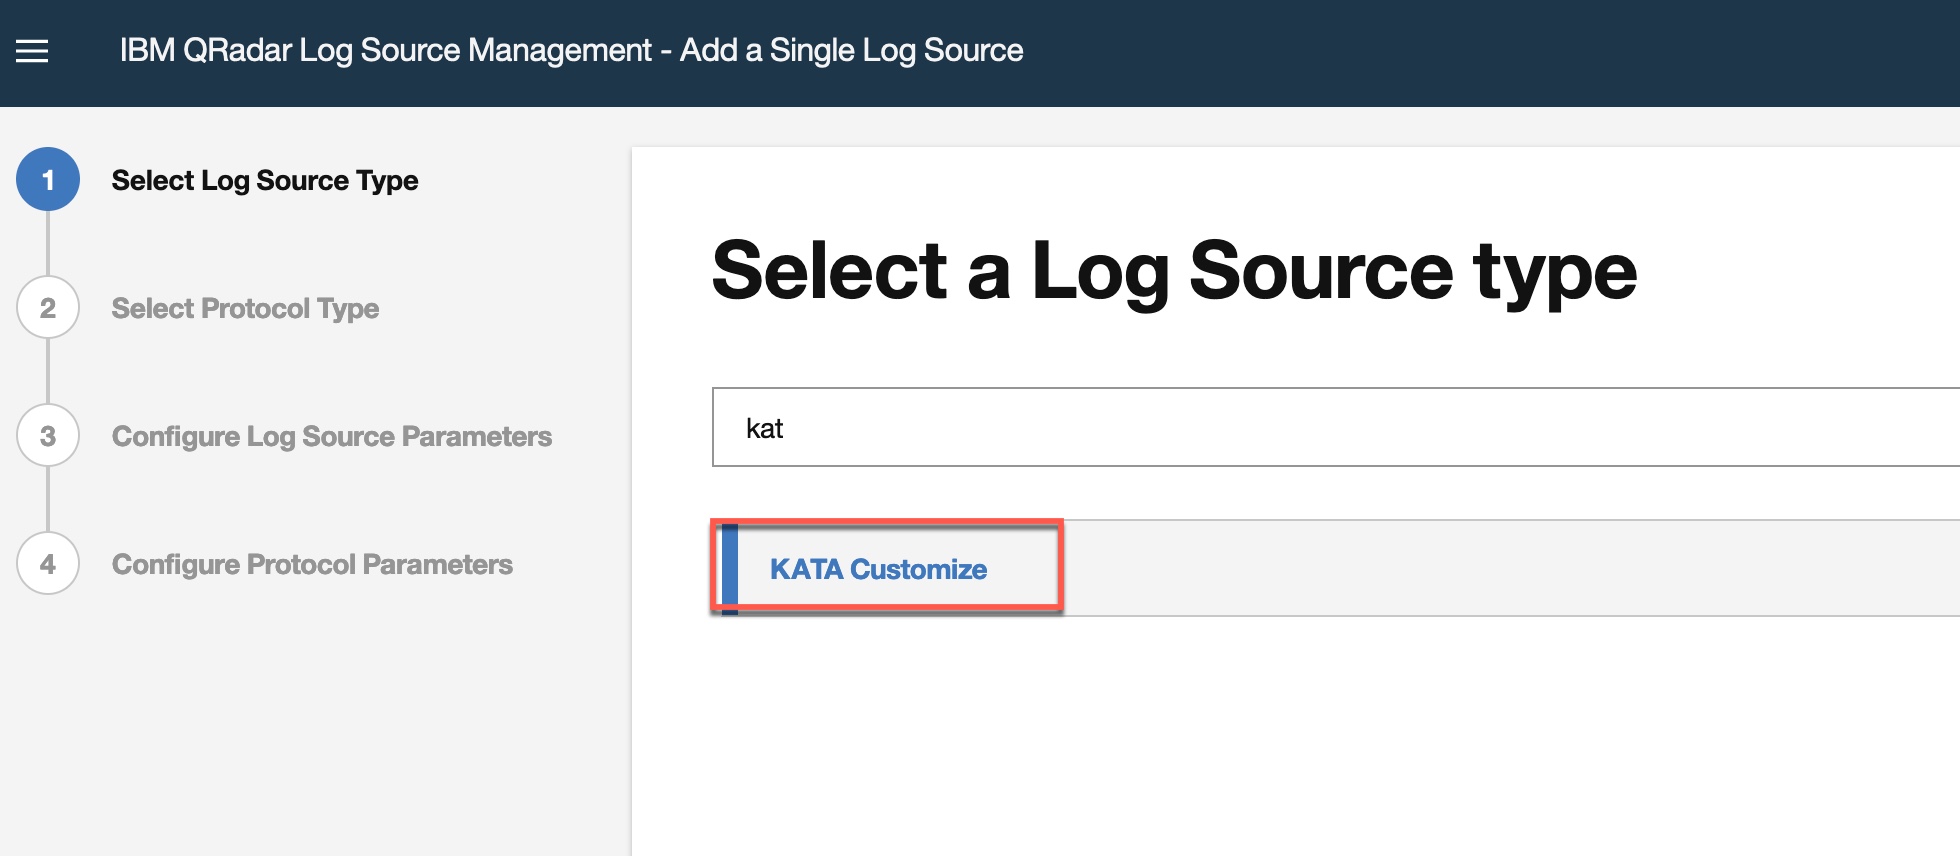Go to Select Protocol Type step
The width and height of the screenshot is (1960, 856).
point(245,309)
